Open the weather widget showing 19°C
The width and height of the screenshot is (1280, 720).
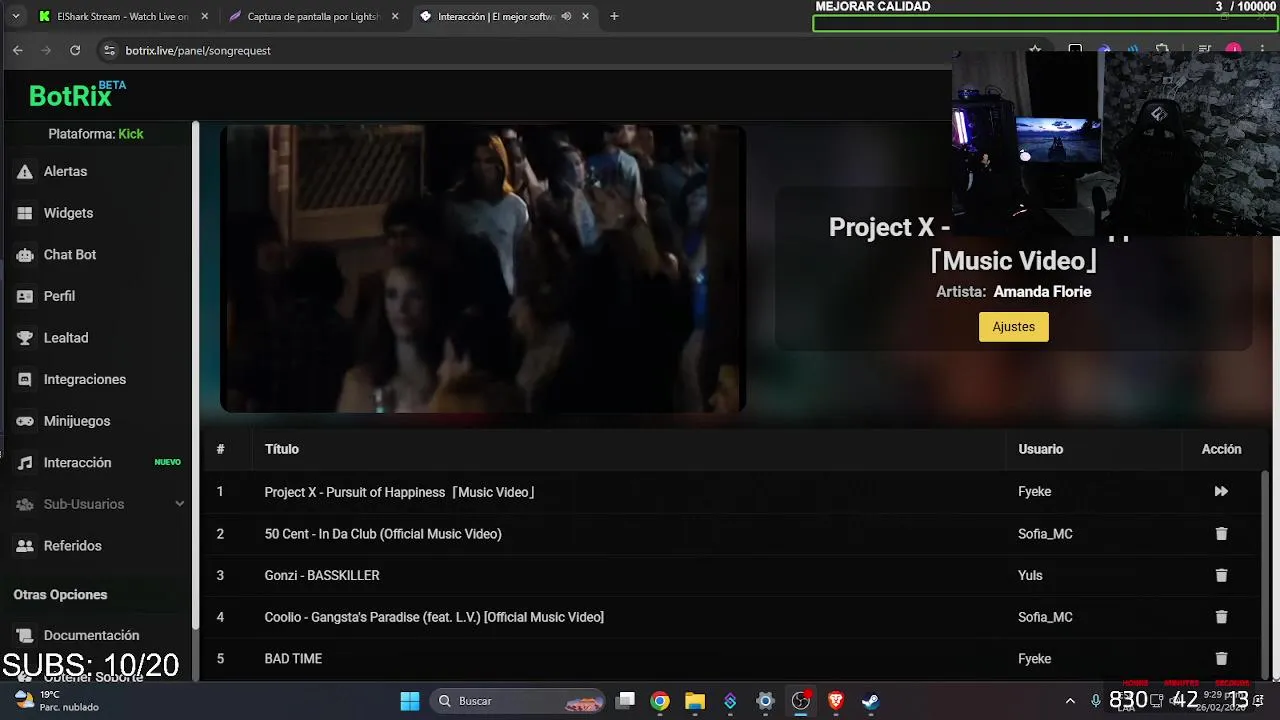tap(56, 700)
